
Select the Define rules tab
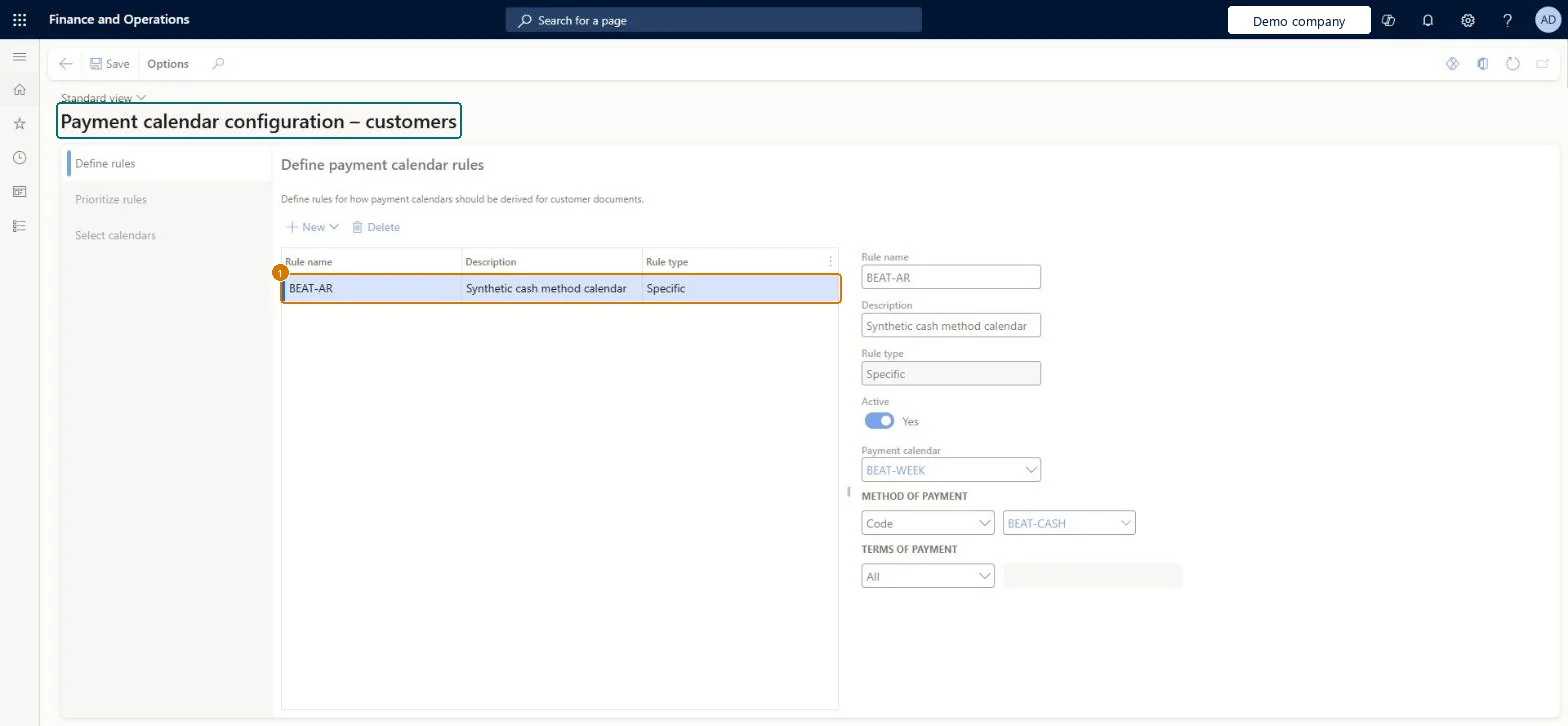pyautogui.click(x=168, y=163)
